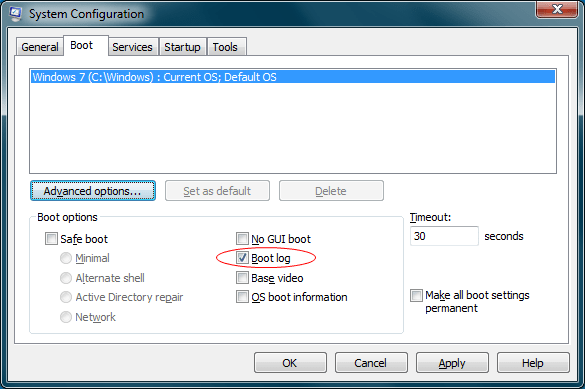Image resolution: width=585 pixels, height=389 pixels.
Task: Open Help for System Configuration
Action: [533, 363]
